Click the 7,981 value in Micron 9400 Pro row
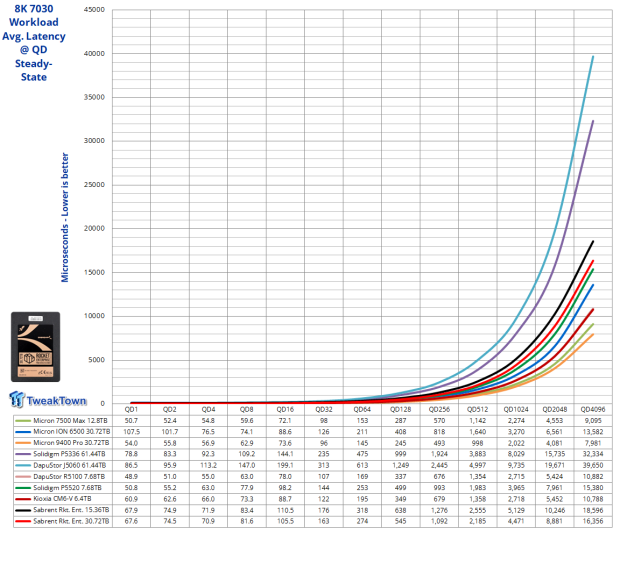Screen dimensions: 620x568 (593, 443)
